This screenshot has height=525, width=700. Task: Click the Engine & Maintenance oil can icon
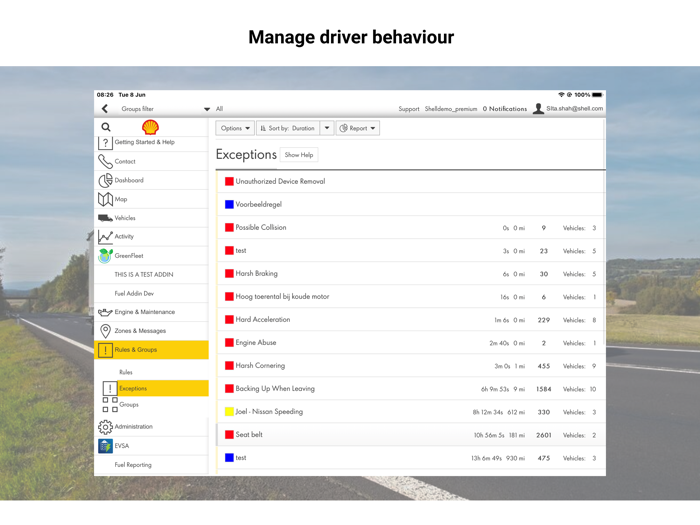coord(105,312)
